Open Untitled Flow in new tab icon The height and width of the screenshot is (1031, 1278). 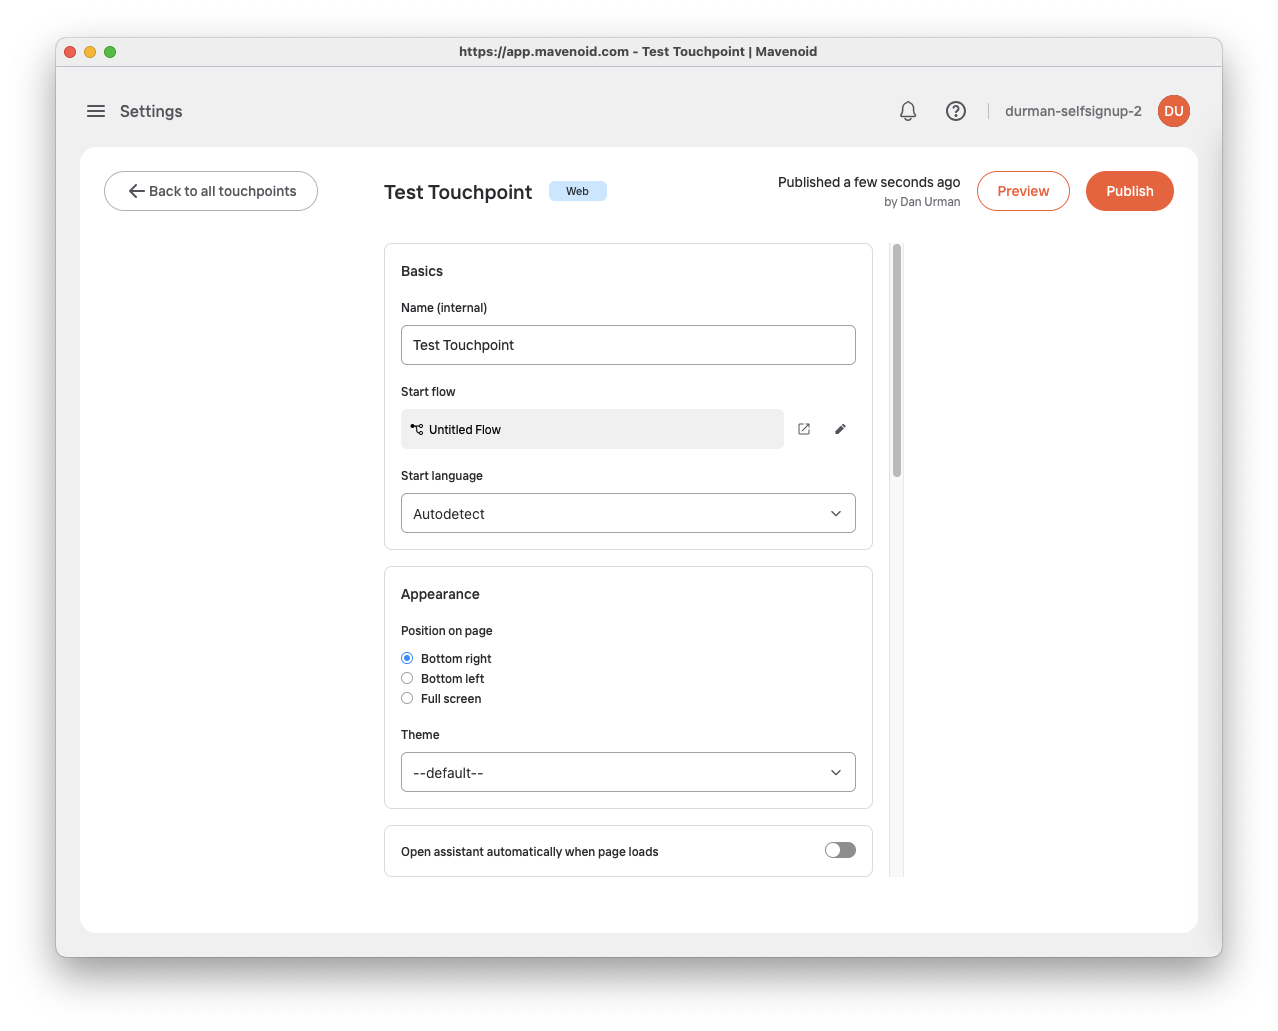(x=804, y=429)
